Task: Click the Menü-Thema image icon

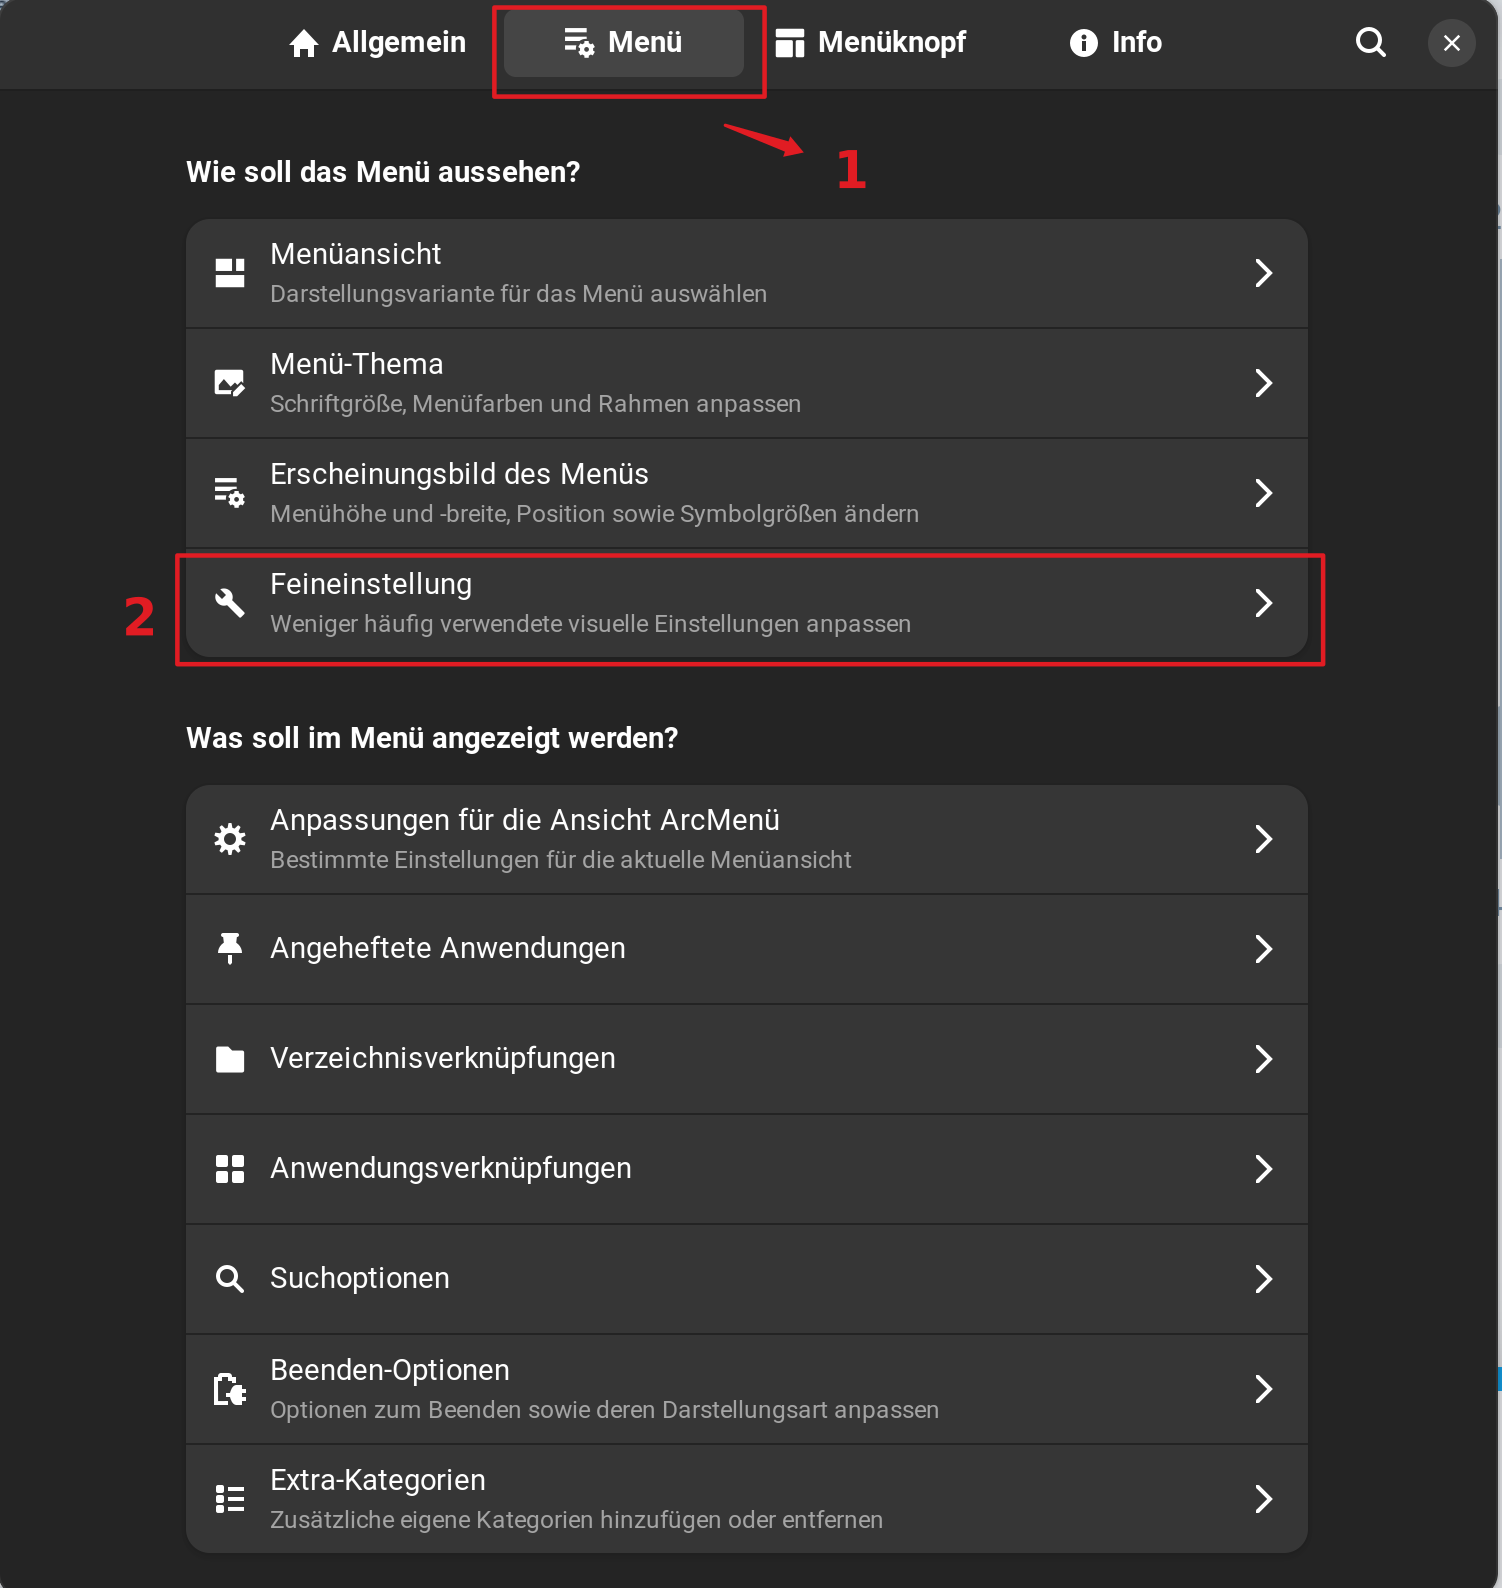Action: coord(230,383)
